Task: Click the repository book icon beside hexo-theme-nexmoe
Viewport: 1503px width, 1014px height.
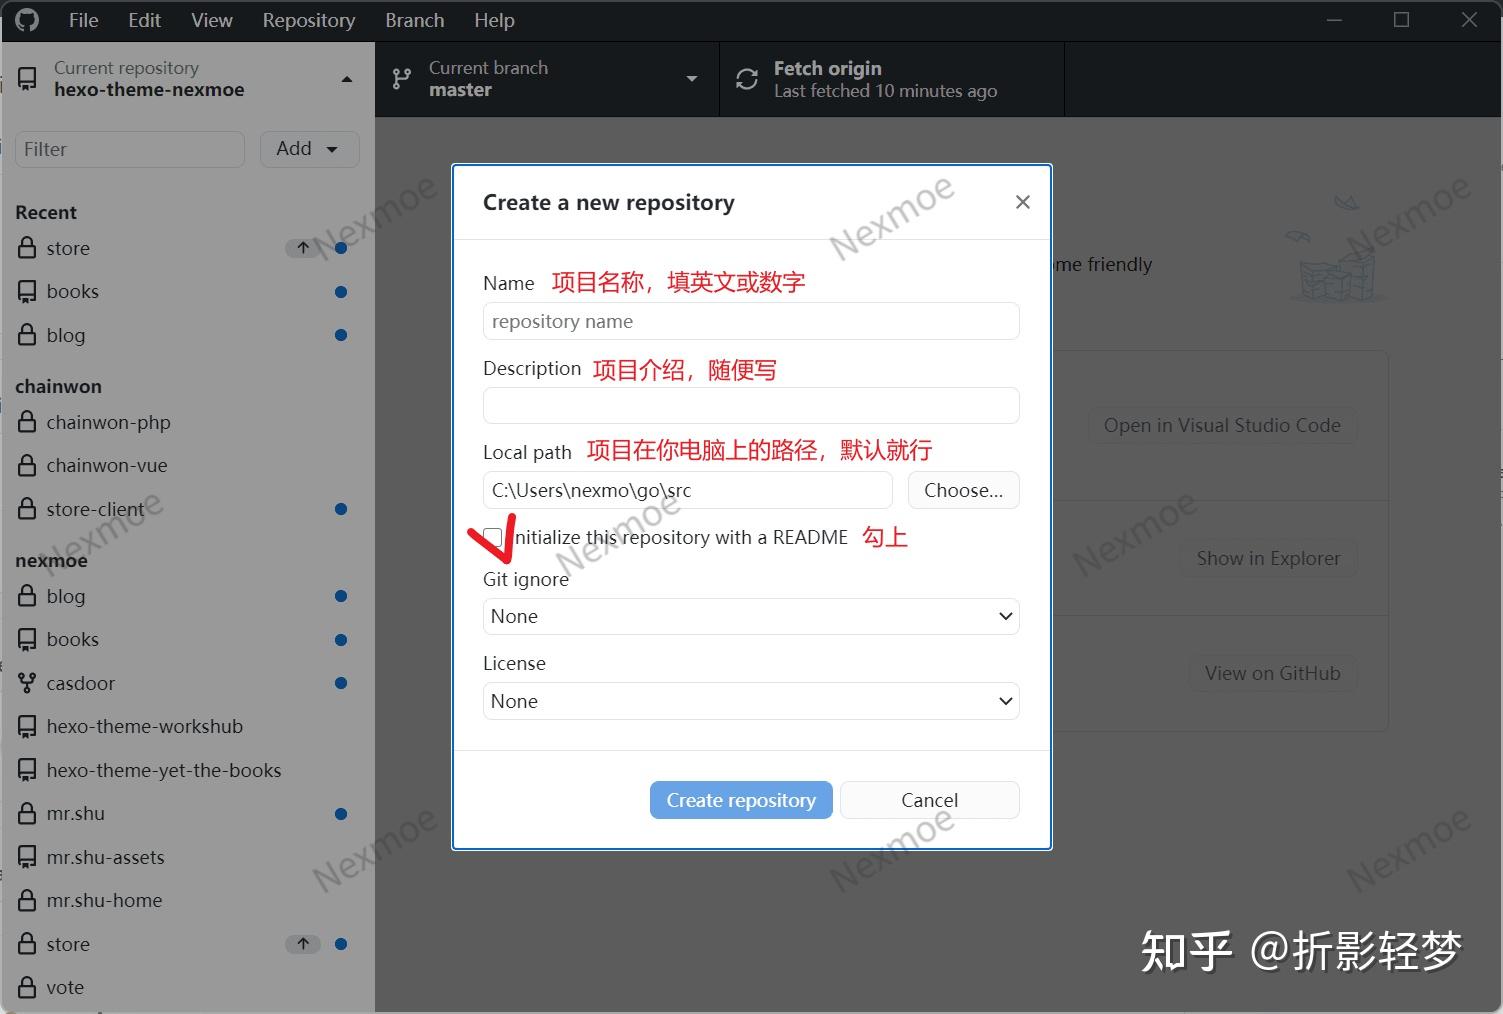Action: [x=27, y=77]
